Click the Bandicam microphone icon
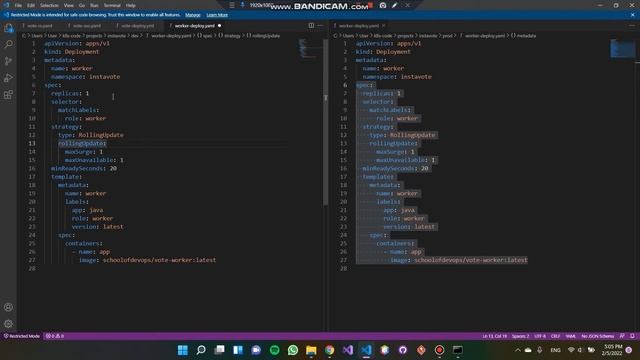Image resolution: width=640 pixels, height=360 pixels. 242,5
